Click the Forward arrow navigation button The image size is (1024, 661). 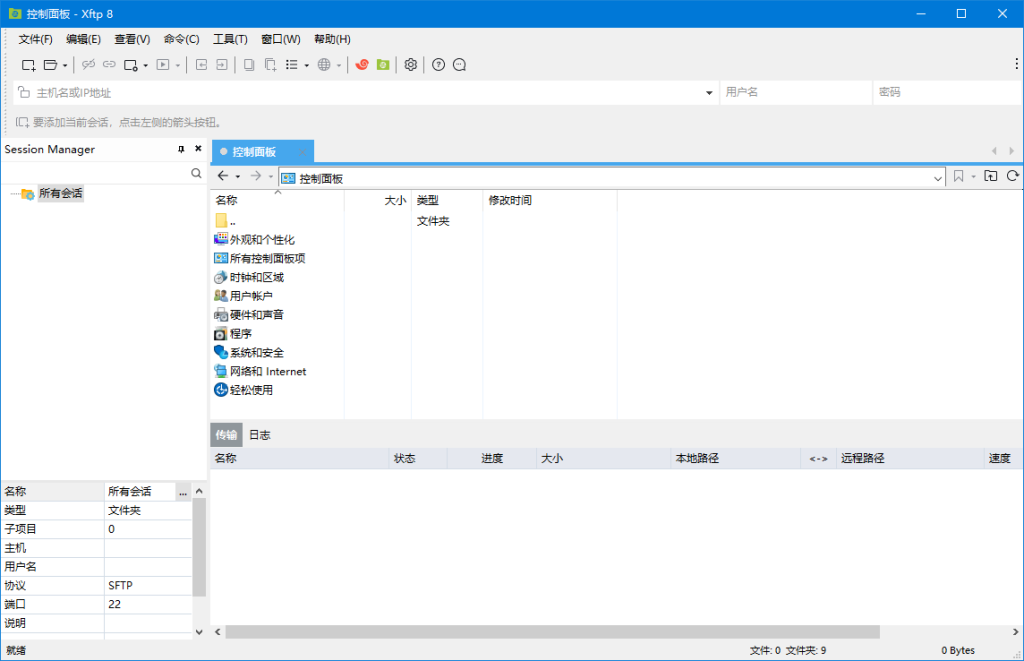click(256, 176)
